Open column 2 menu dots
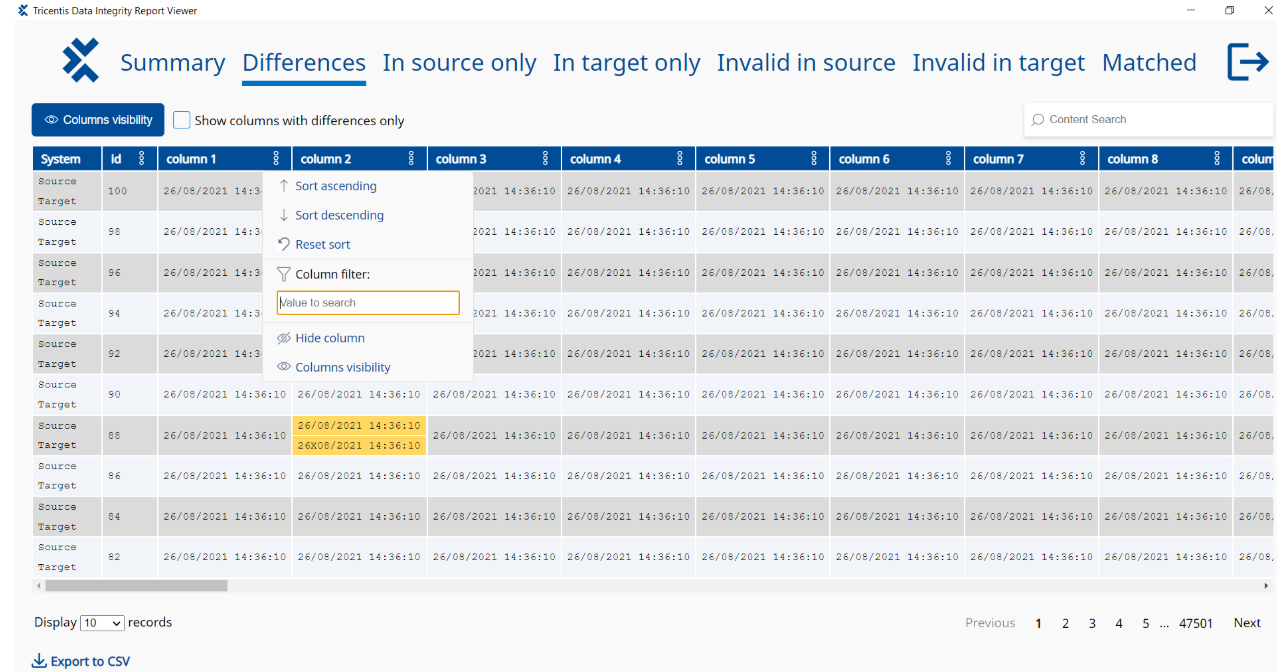 411,158
